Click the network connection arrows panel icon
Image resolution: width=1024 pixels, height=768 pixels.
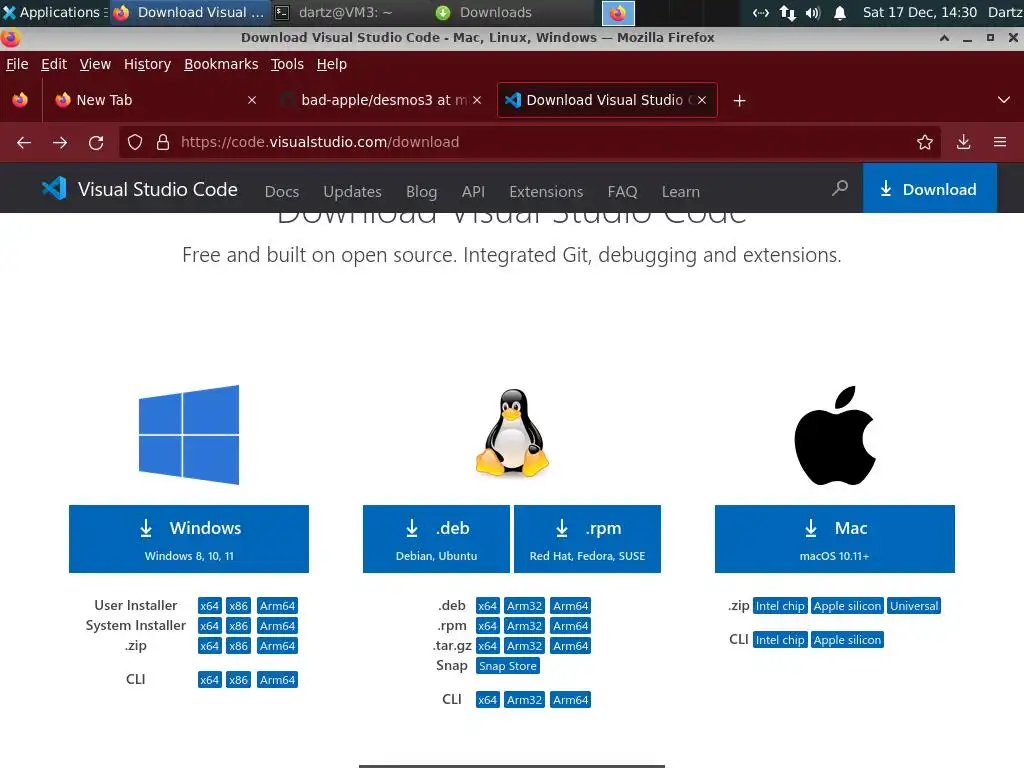coord(788,12)
